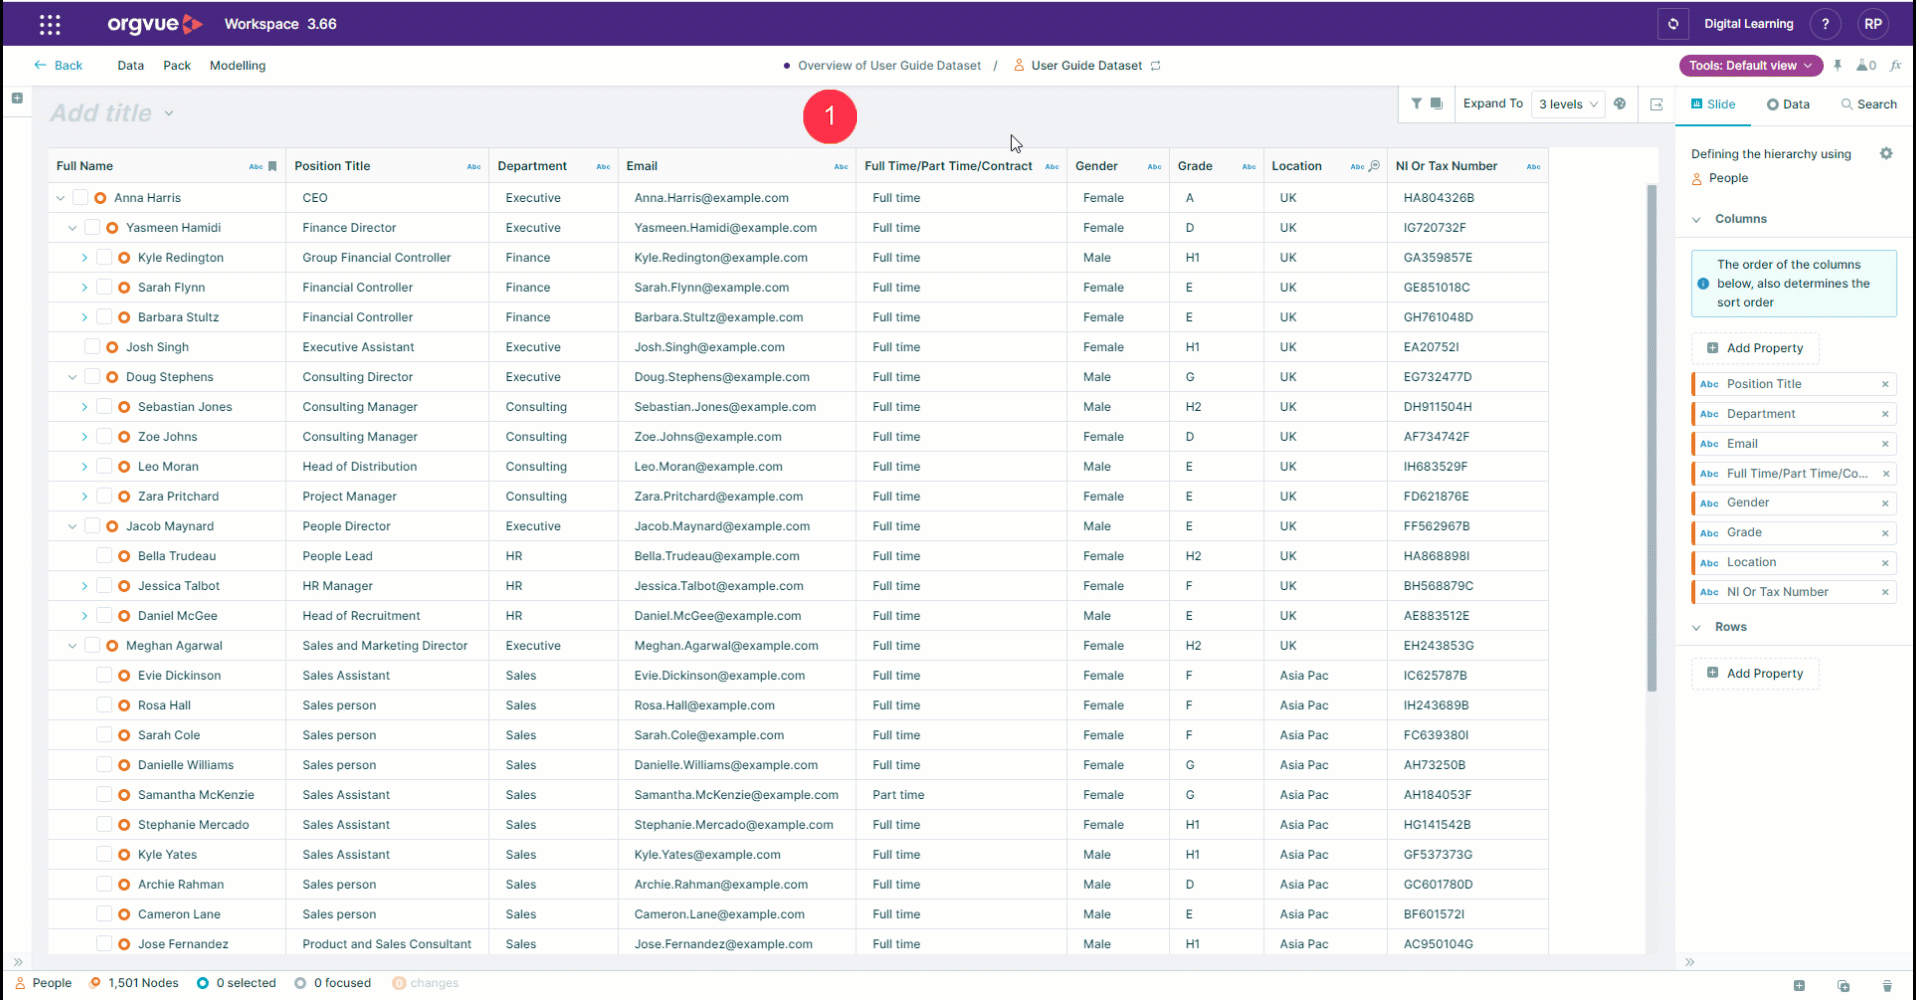This screenshot has height=1000, width=1916.
Task: Open hierarchy settings gear icon
Action: click(1886, 153)
